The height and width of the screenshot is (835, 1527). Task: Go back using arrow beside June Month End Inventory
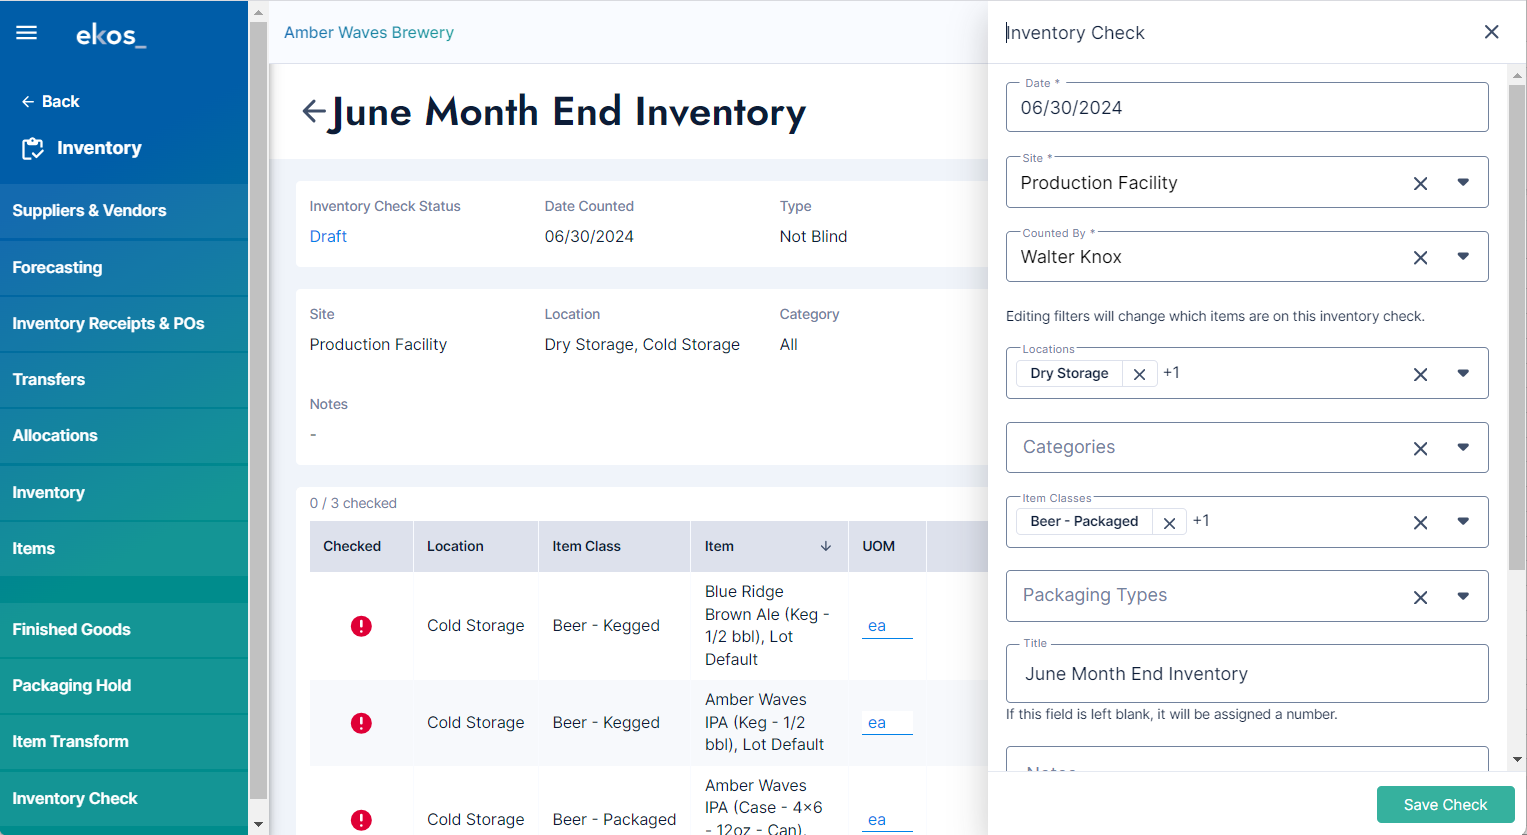314,111
